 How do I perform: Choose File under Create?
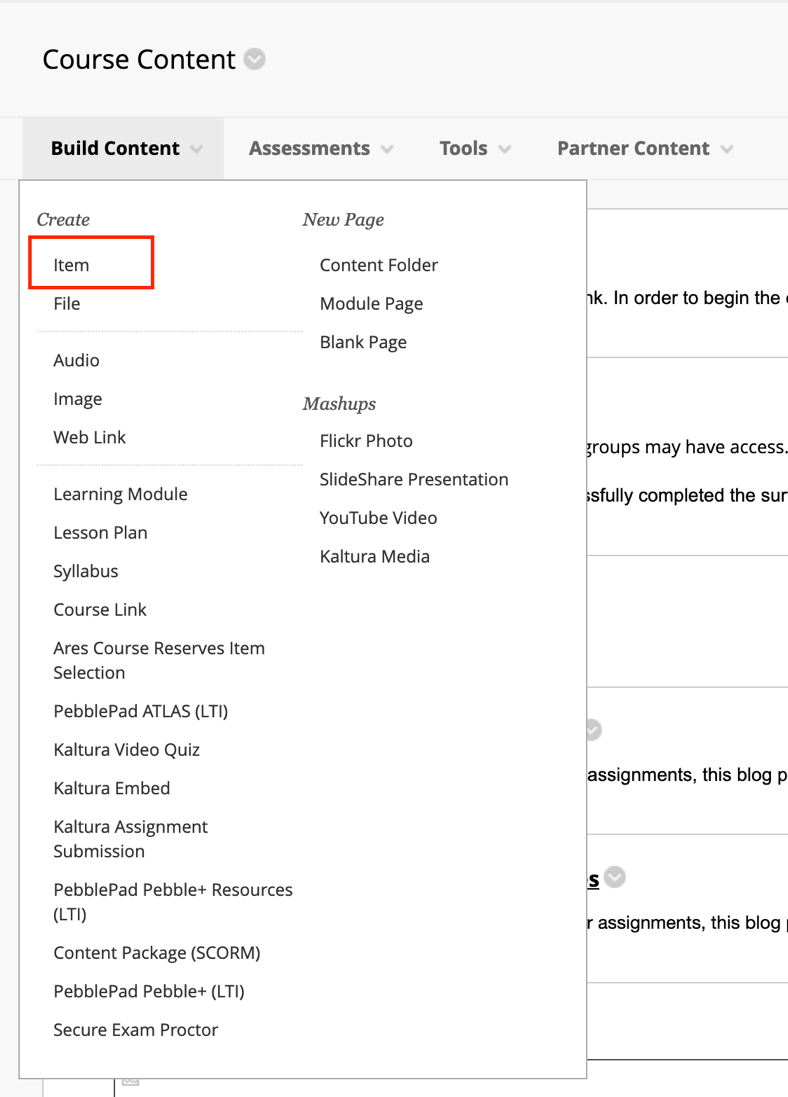67,304
